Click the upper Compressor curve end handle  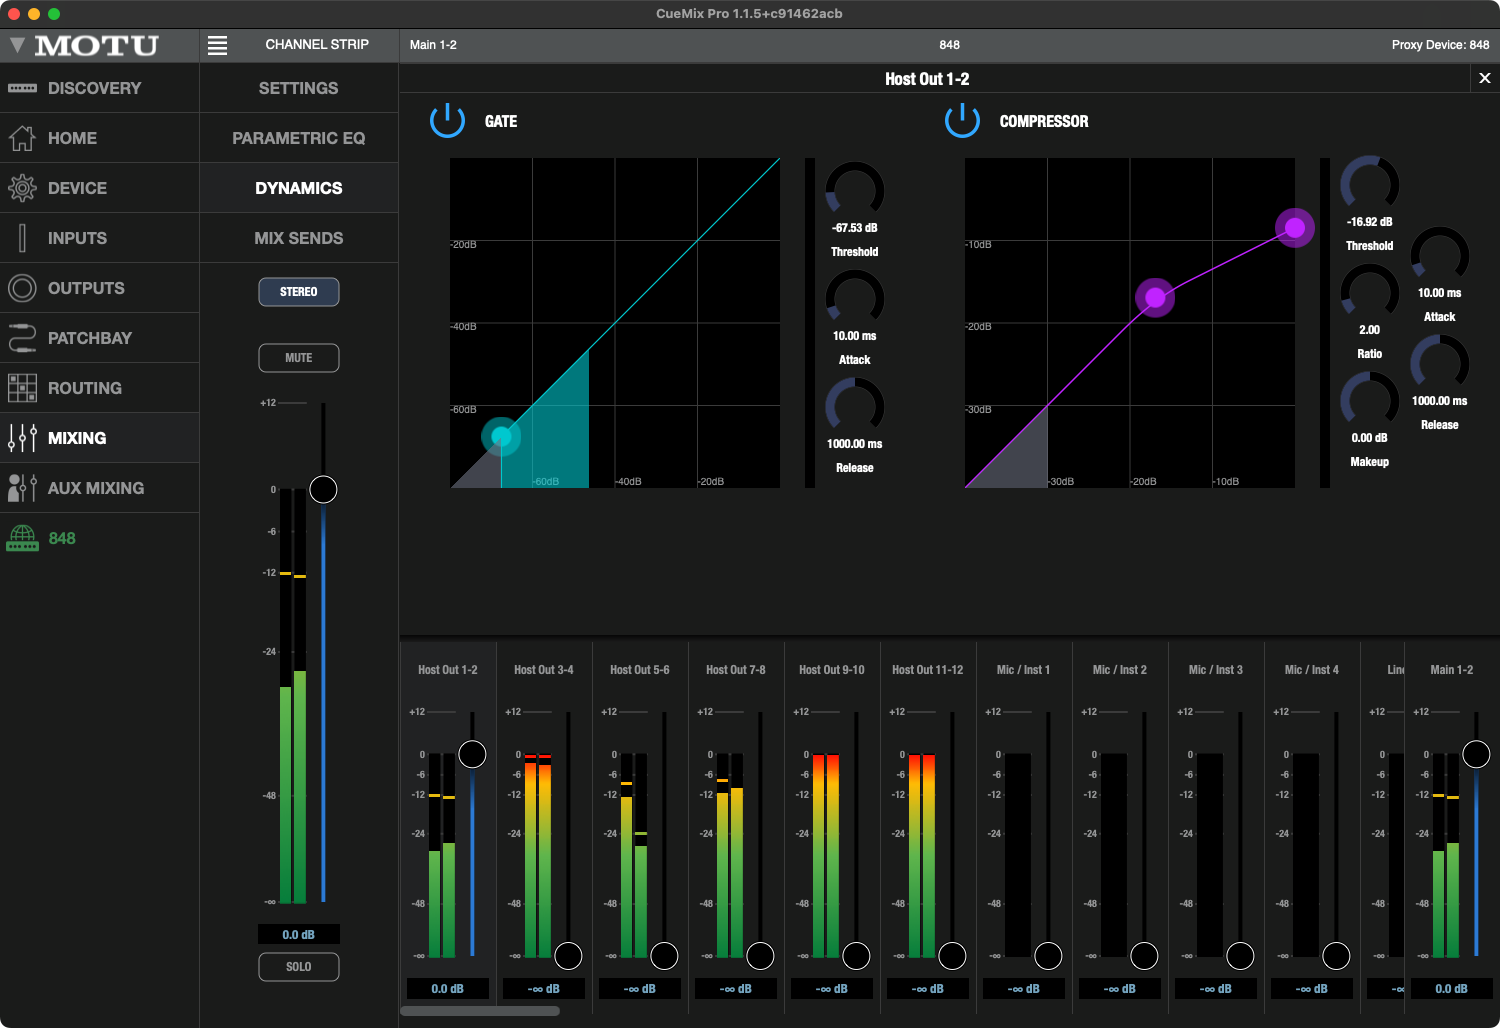coord(1295,227)
